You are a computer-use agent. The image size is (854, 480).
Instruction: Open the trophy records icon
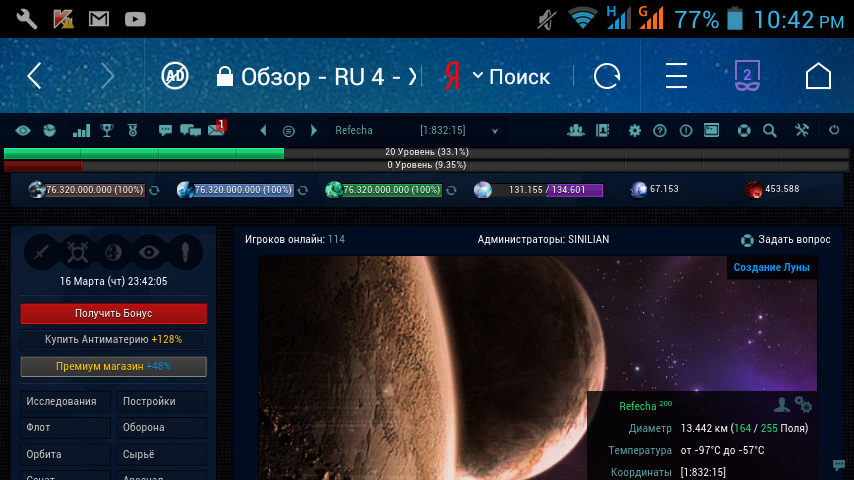107,131
